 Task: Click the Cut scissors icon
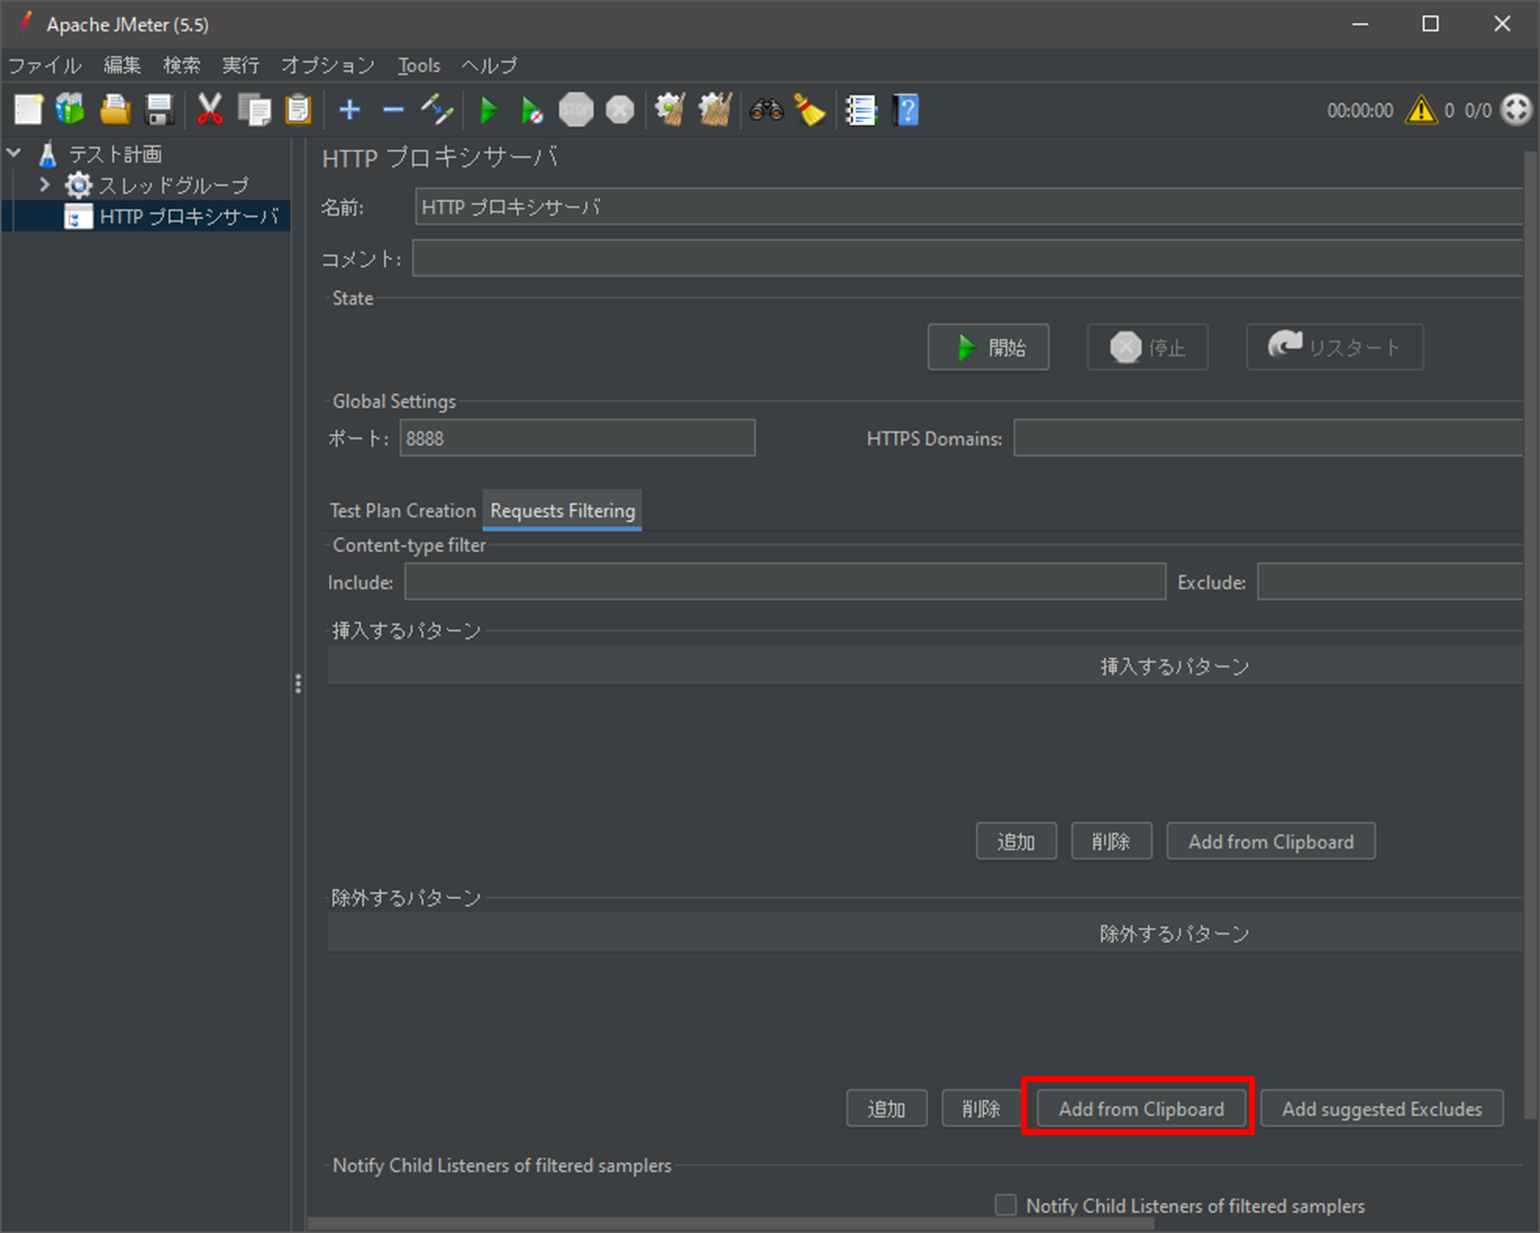pos(209,110)
